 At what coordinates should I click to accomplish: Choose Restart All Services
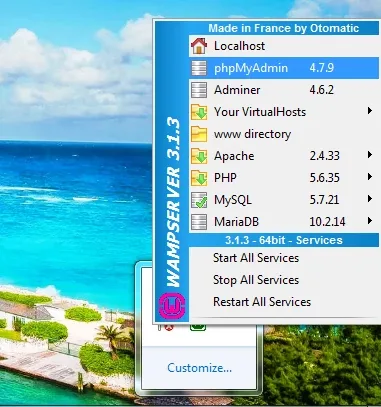(284, 302)
